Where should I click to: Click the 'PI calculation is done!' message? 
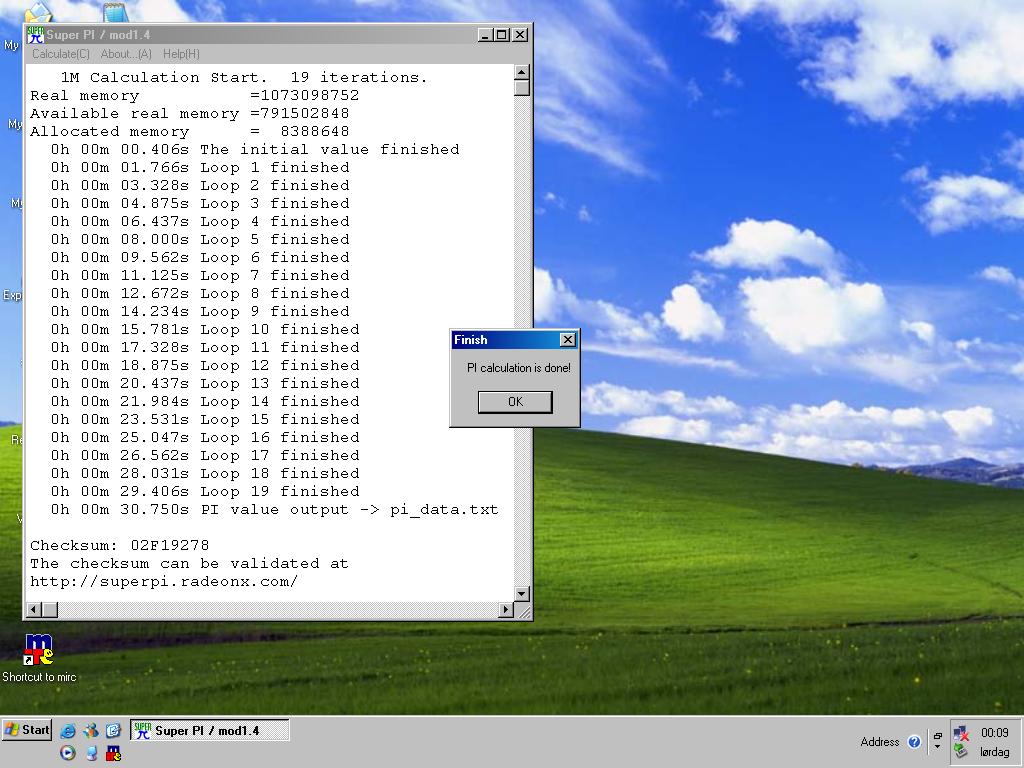coord(519,368)
